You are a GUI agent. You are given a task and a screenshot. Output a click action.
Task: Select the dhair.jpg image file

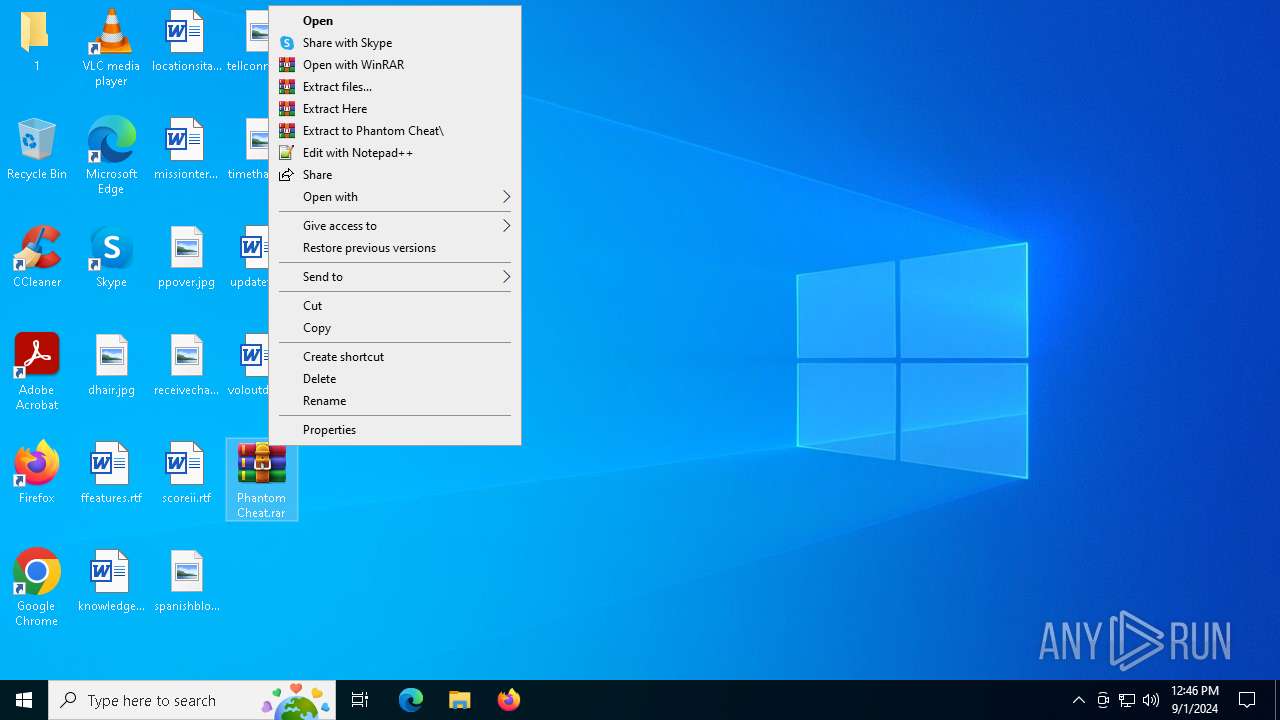pyautogui.click(x=111, y=365)
